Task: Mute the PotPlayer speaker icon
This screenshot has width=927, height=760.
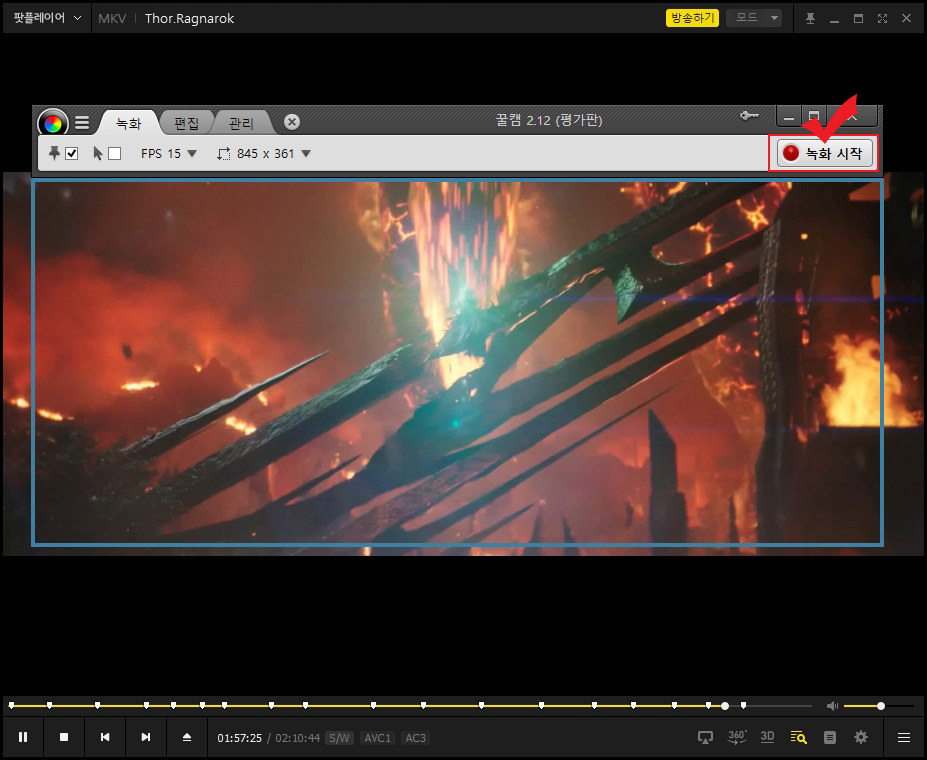Action: (x=832, y=706)
